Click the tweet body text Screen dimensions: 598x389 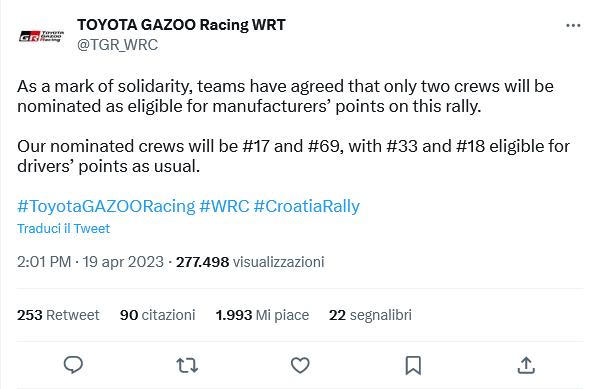click(294, 126)
